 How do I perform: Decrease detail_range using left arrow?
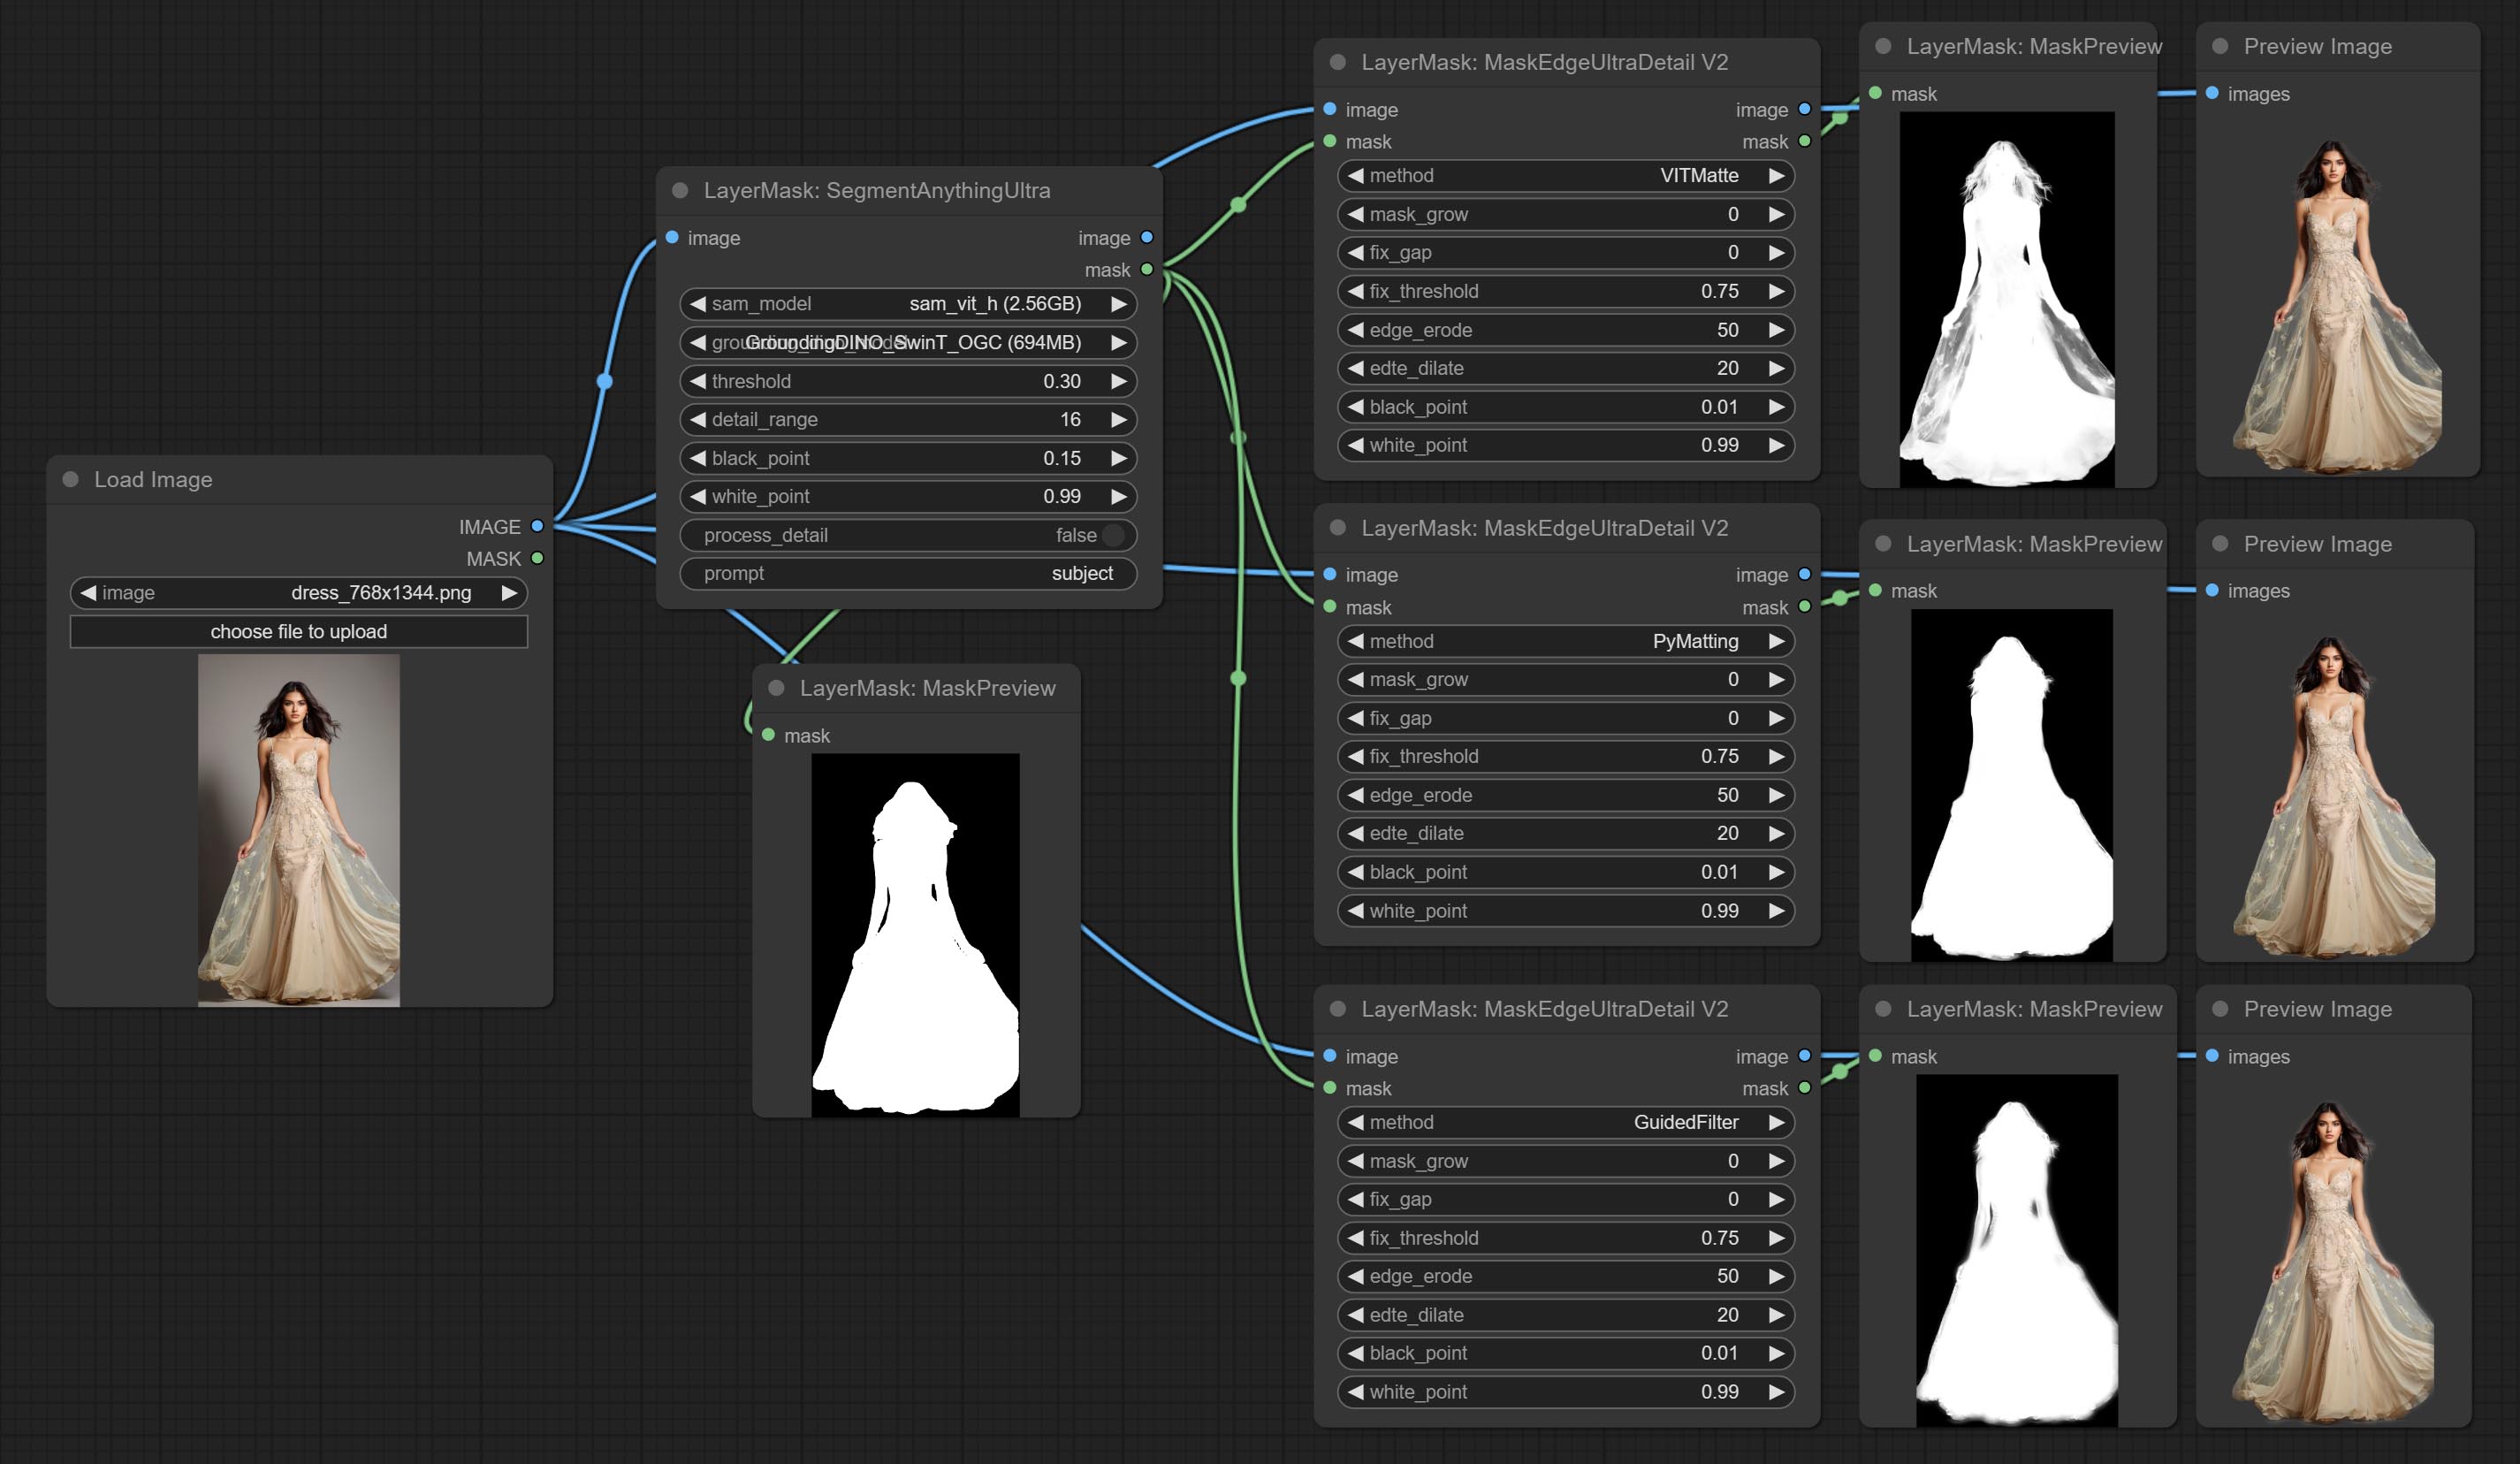tap(698, 419)
